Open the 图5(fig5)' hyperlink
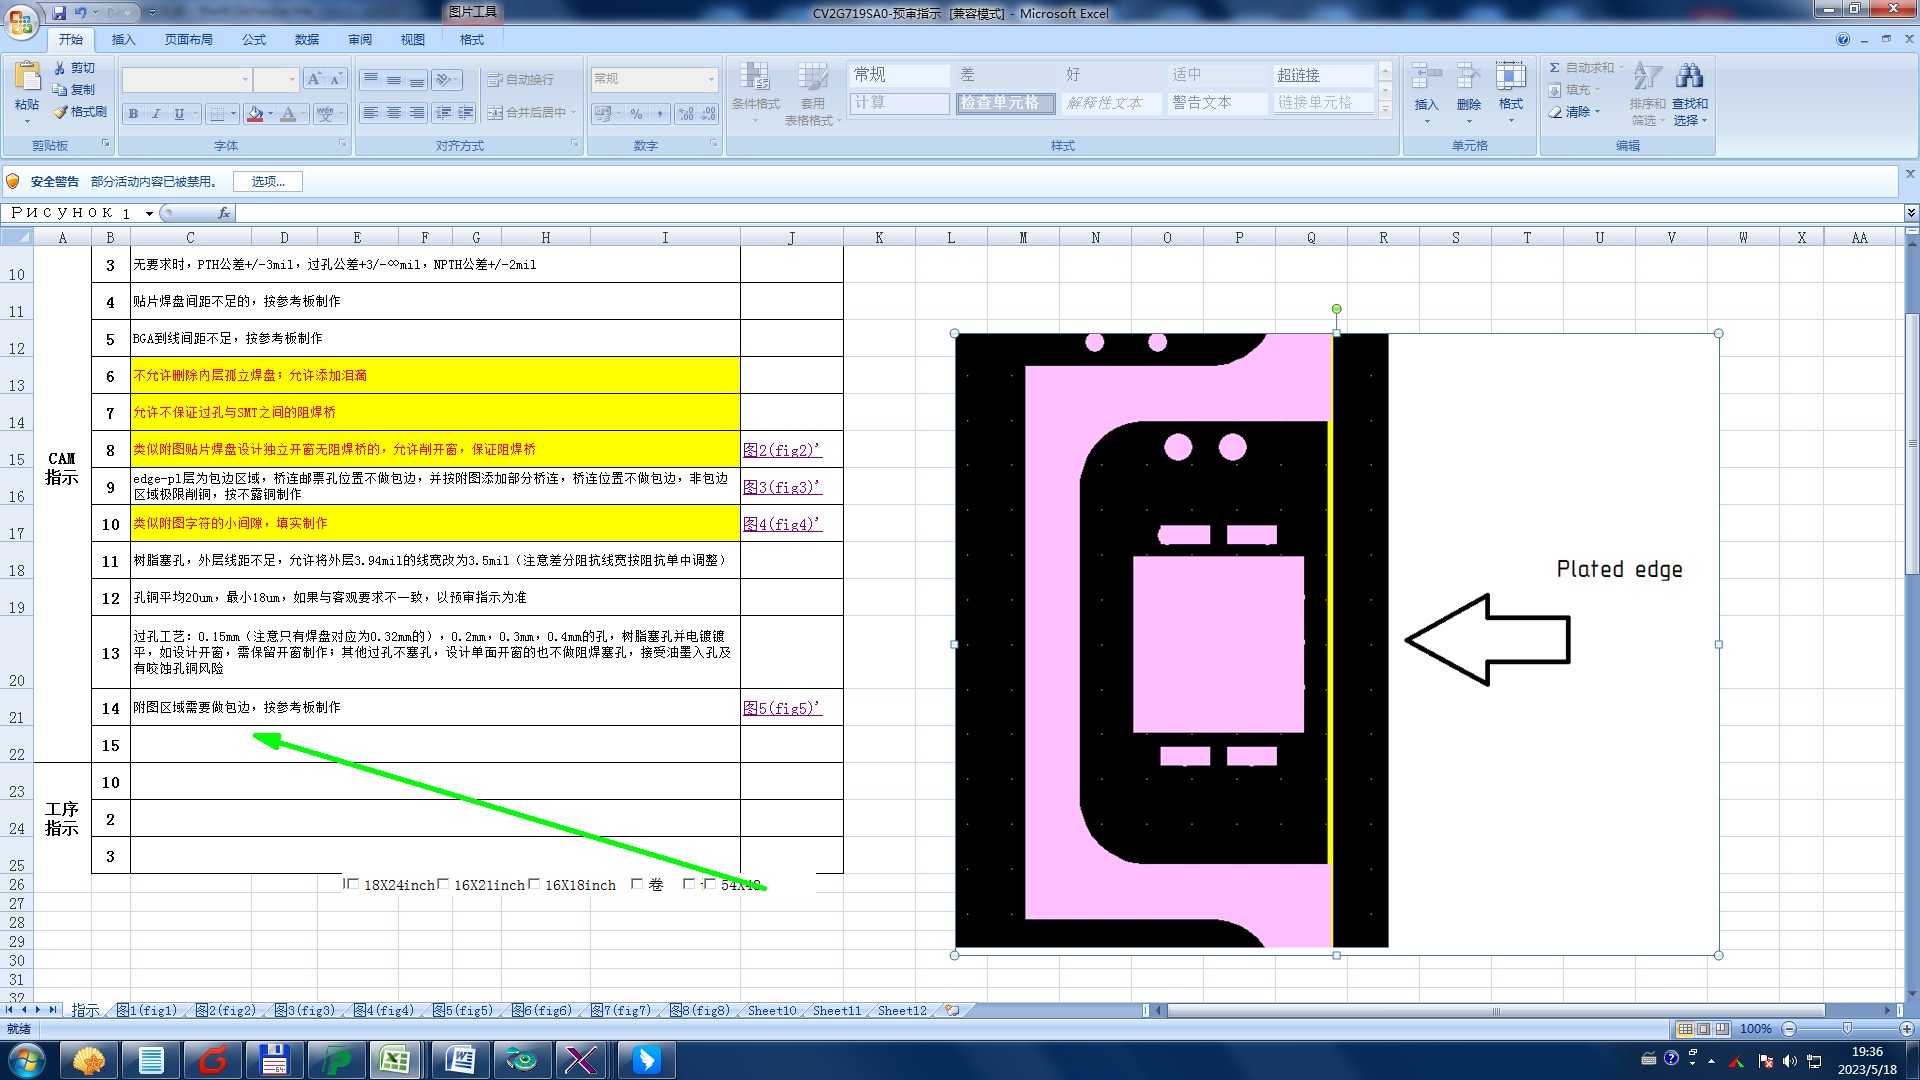The height and width of the screenshot is (1080, 1920). pyautogui.click(x=782, y=708)
